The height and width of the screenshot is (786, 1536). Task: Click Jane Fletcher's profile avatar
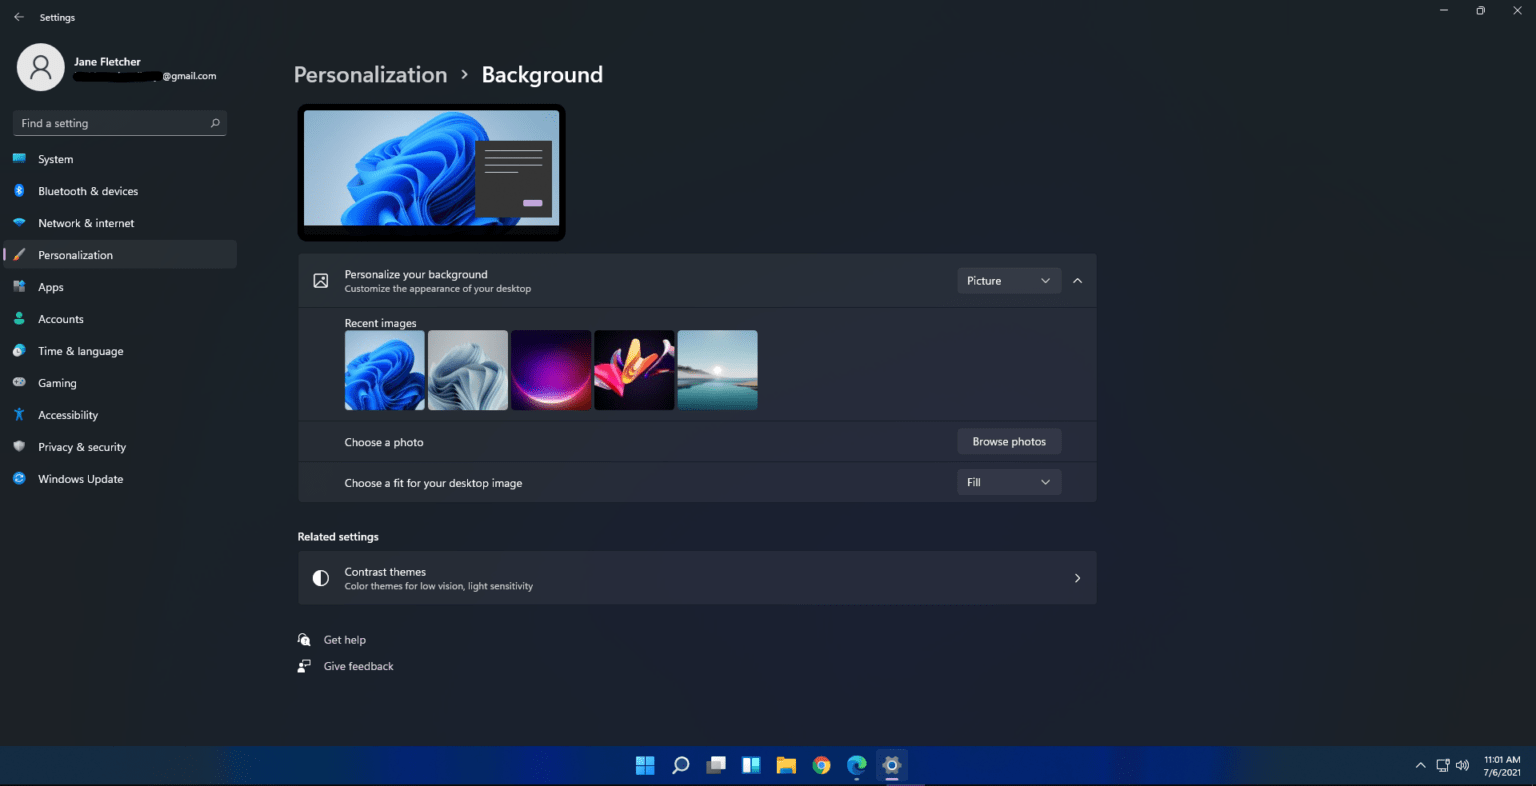40,67
